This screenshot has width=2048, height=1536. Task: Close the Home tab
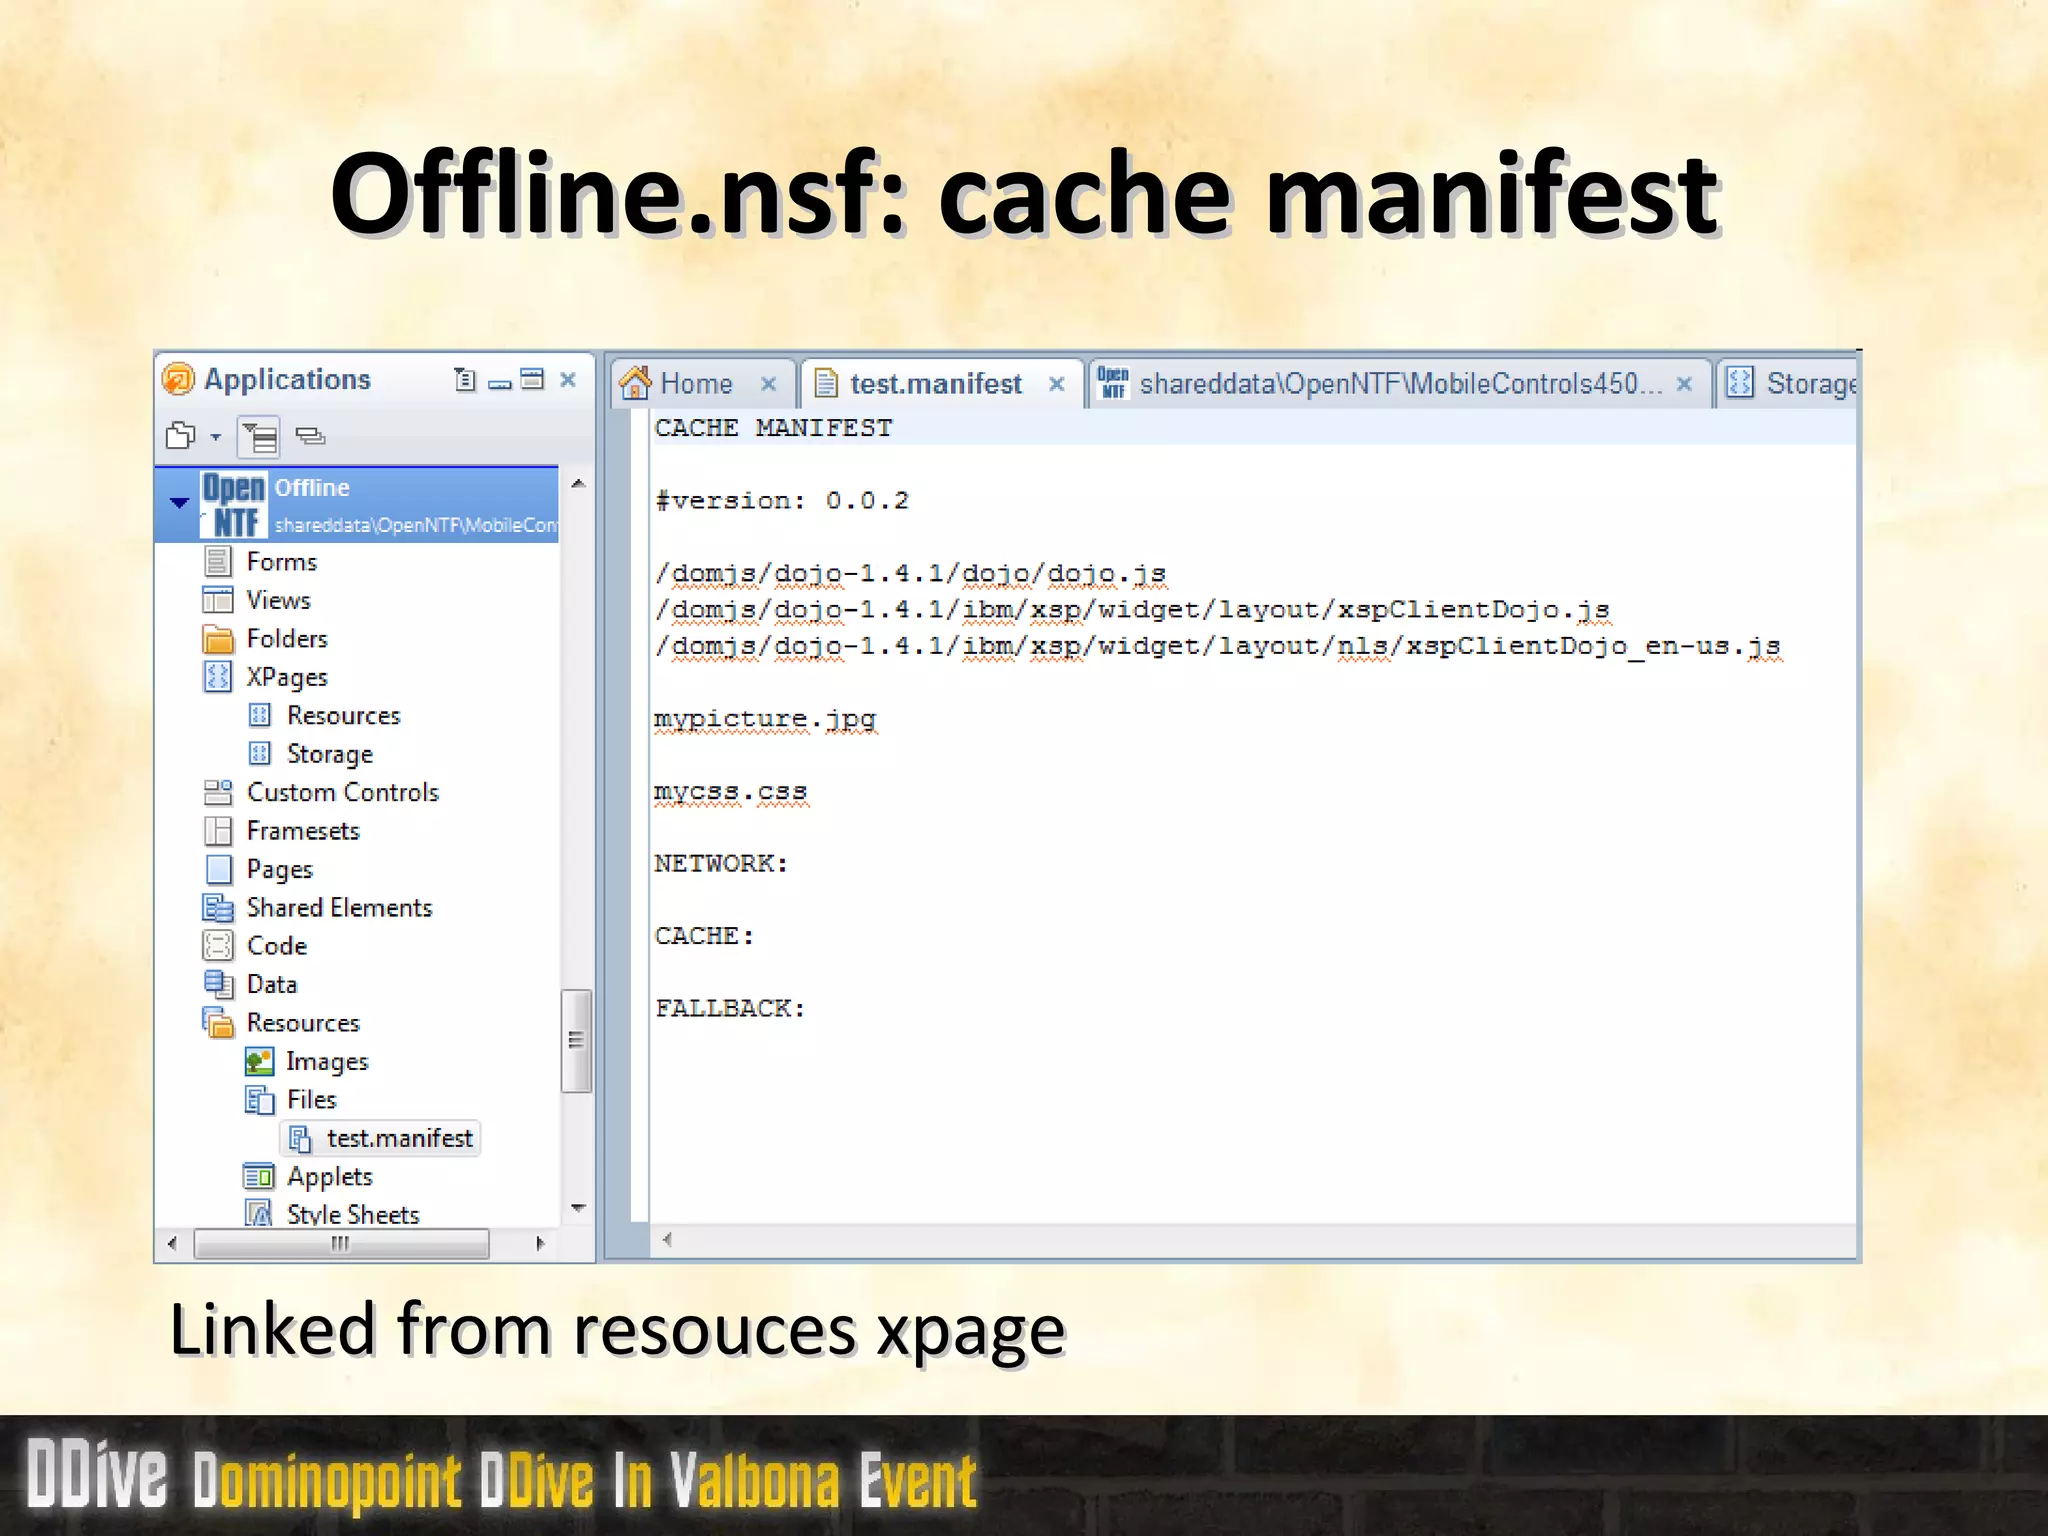click(768, 384)
